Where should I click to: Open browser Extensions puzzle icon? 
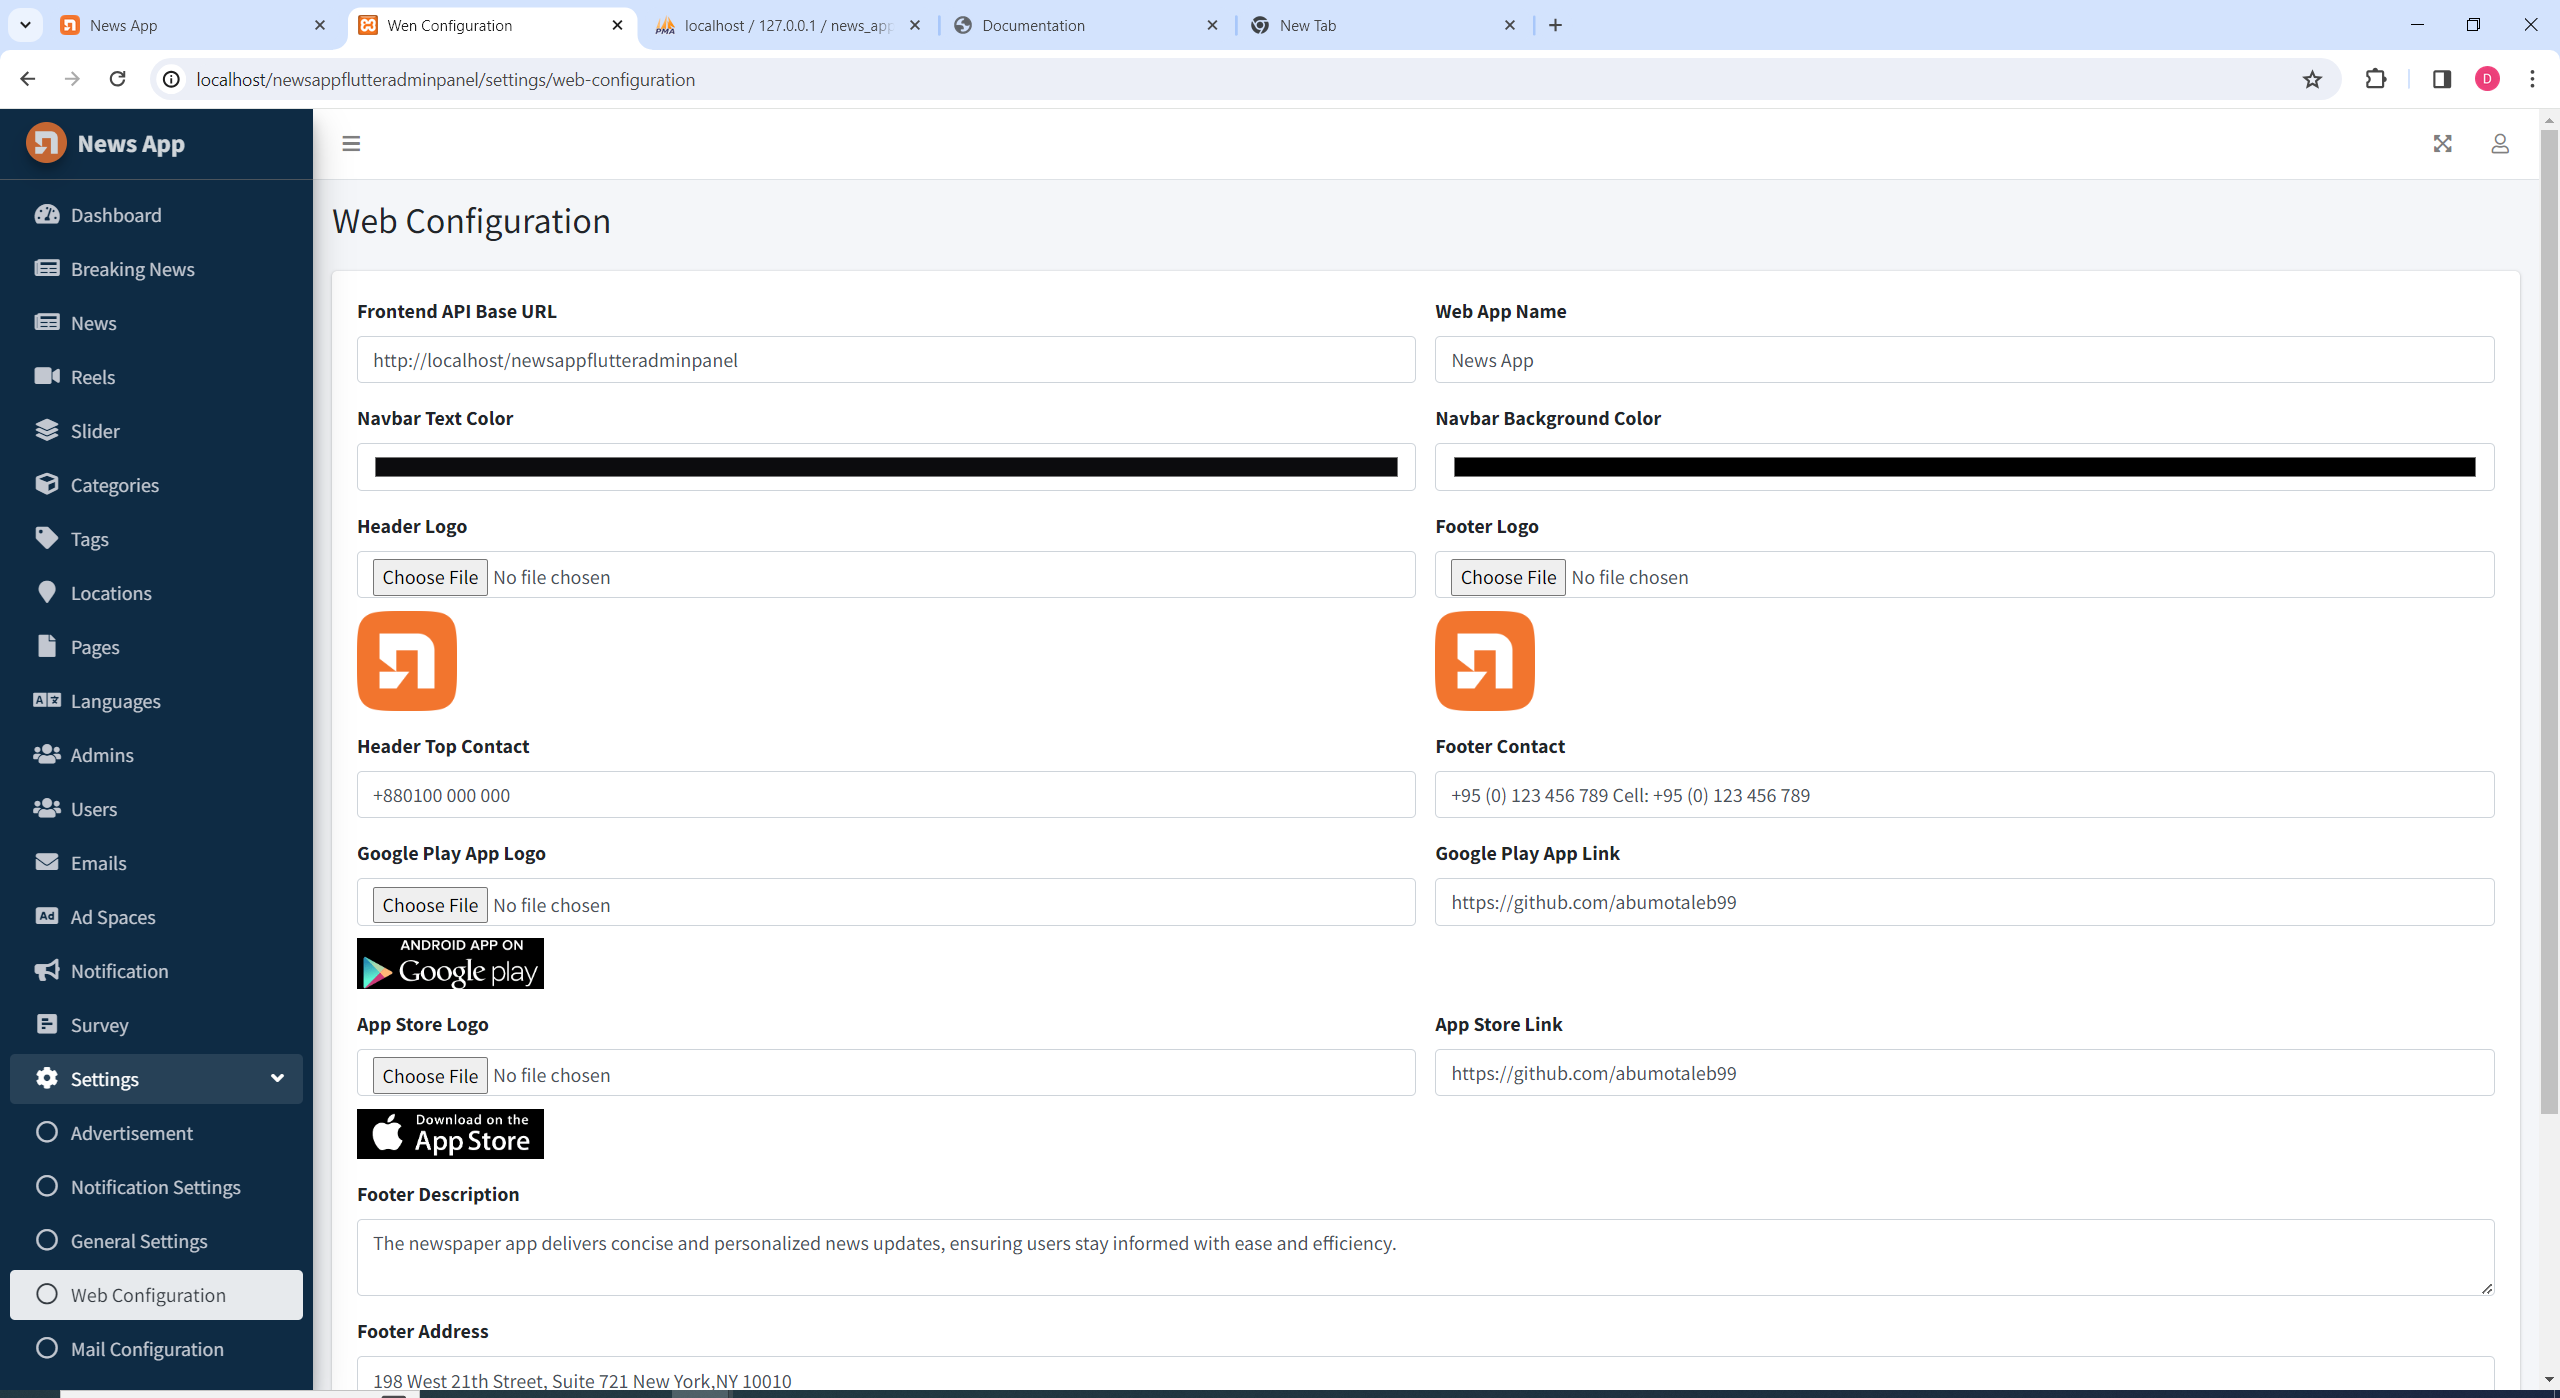pyautogui.click(x=2376, y=79)
